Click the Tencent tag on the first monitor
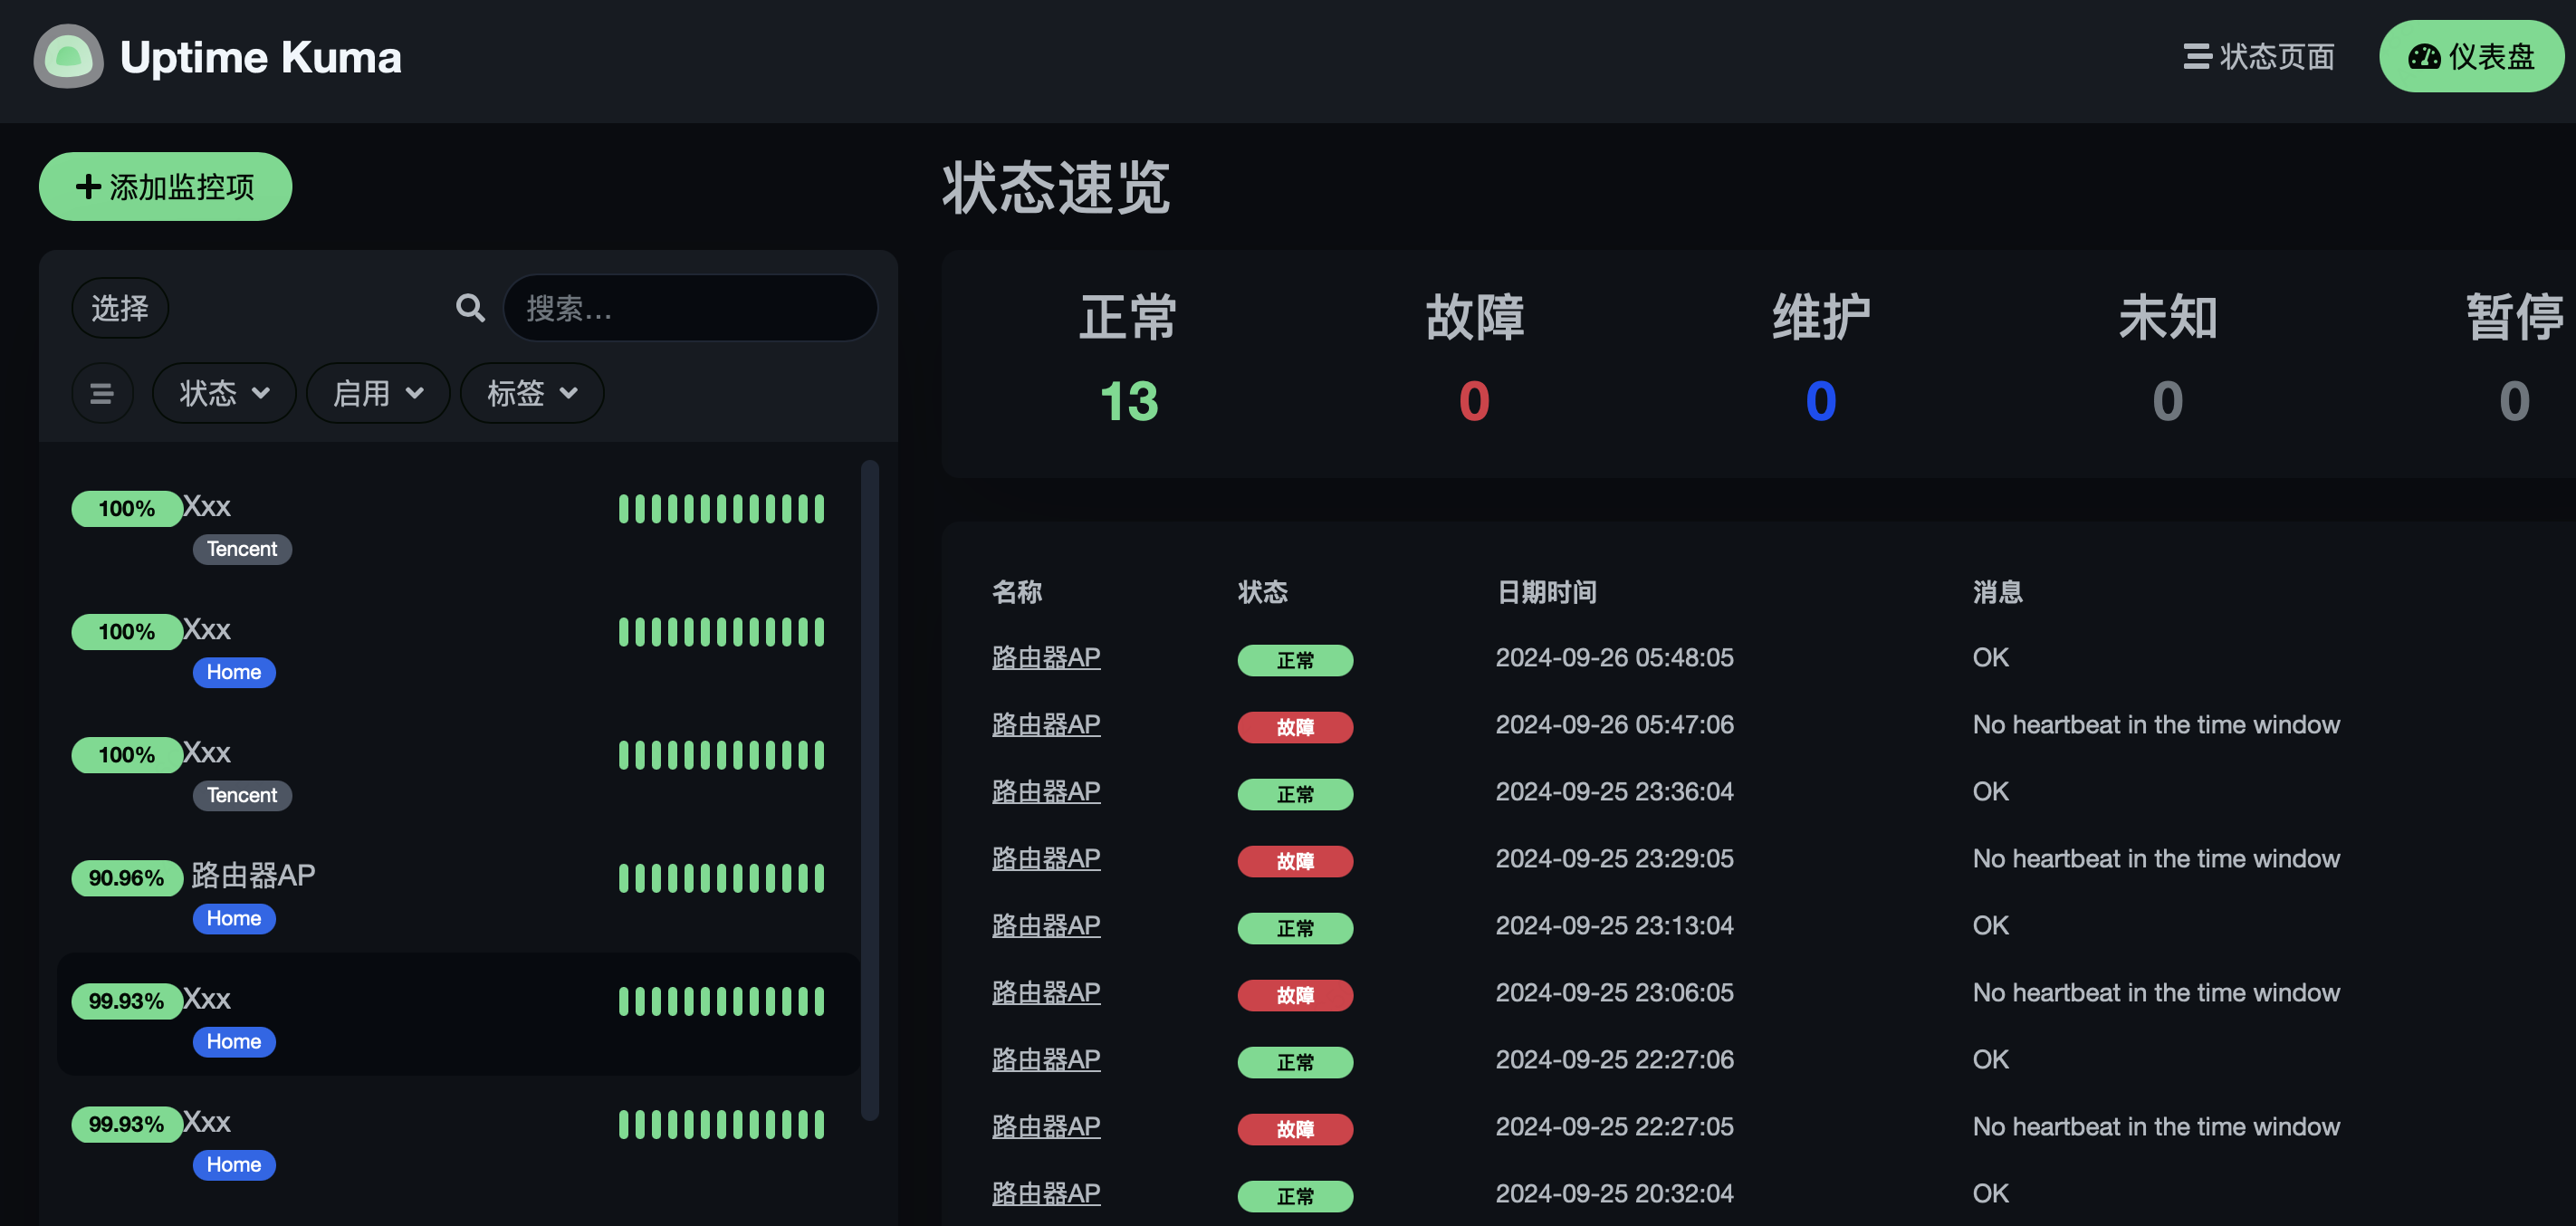Image resolution: width=2576 pixels, height=1226 pixels. click(242, 549)
